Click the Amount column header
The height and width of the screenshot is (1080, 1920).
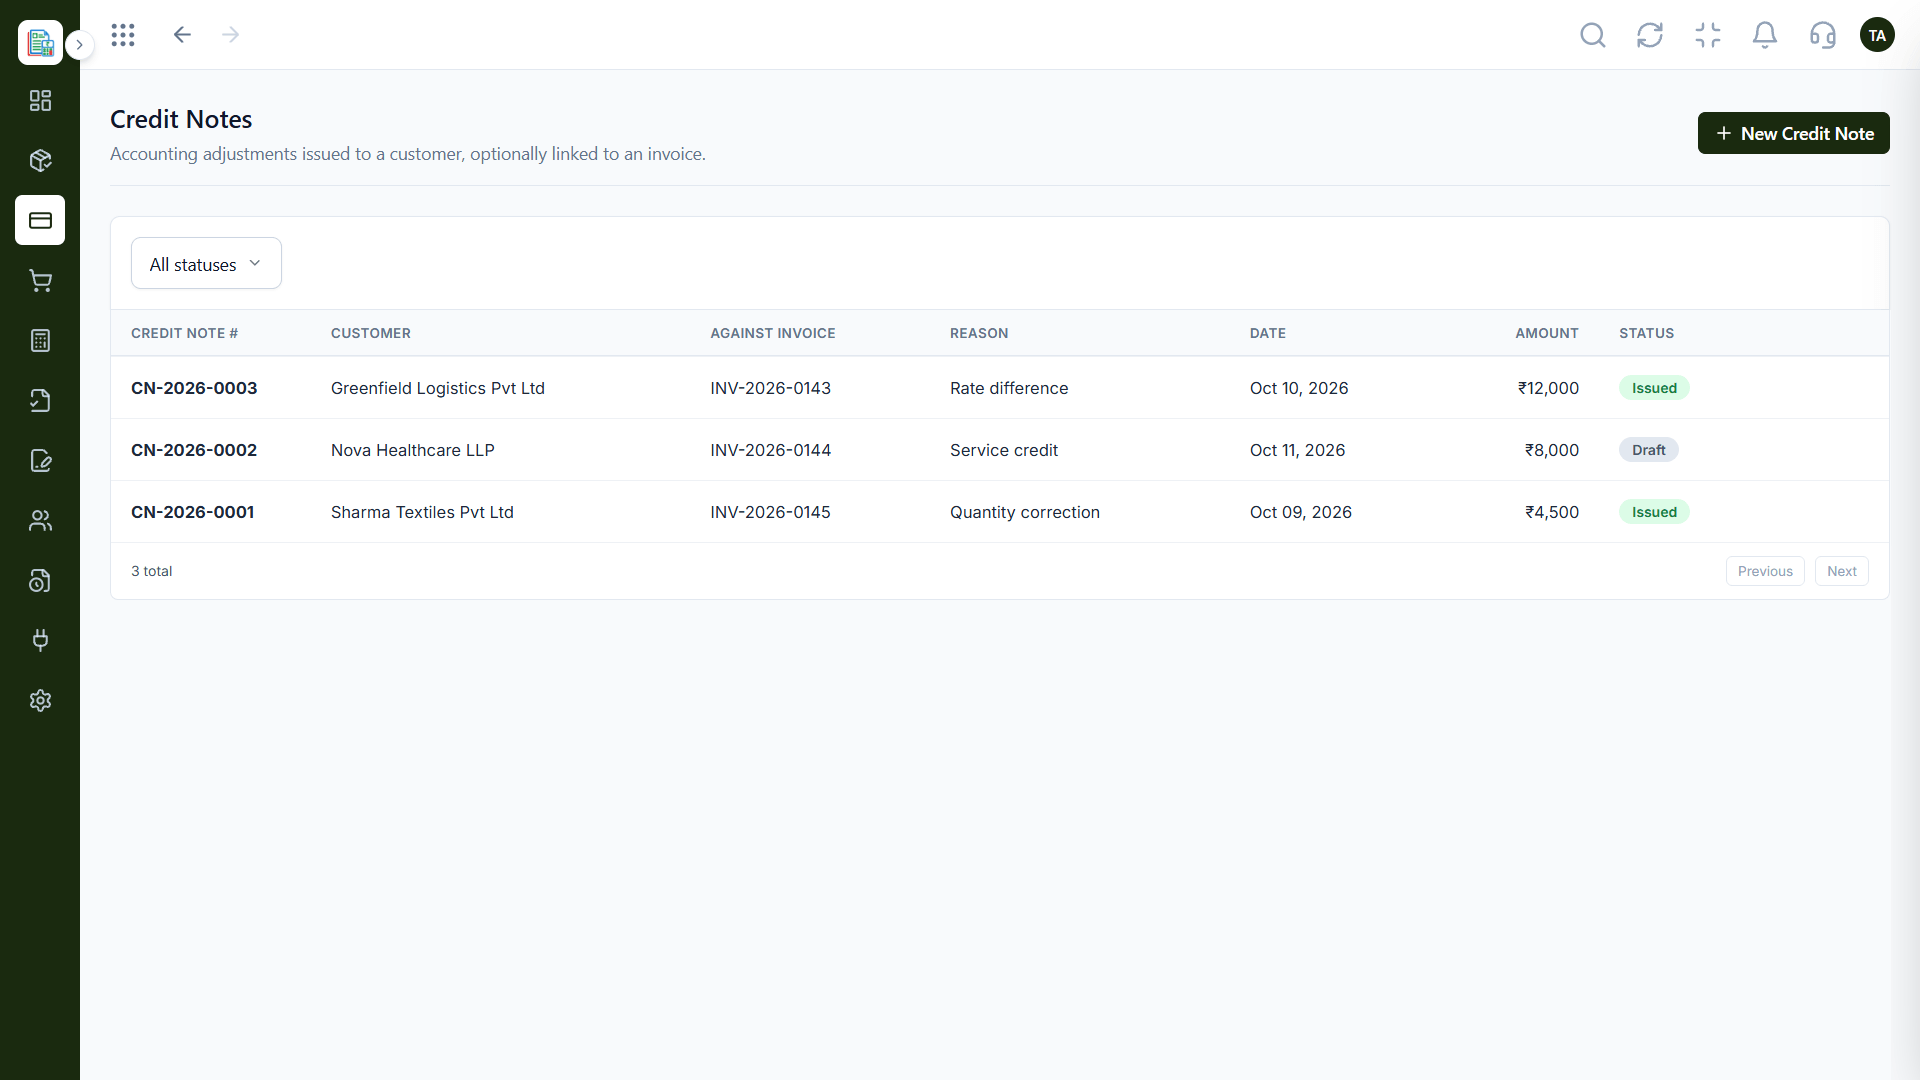pos(1547,333)
